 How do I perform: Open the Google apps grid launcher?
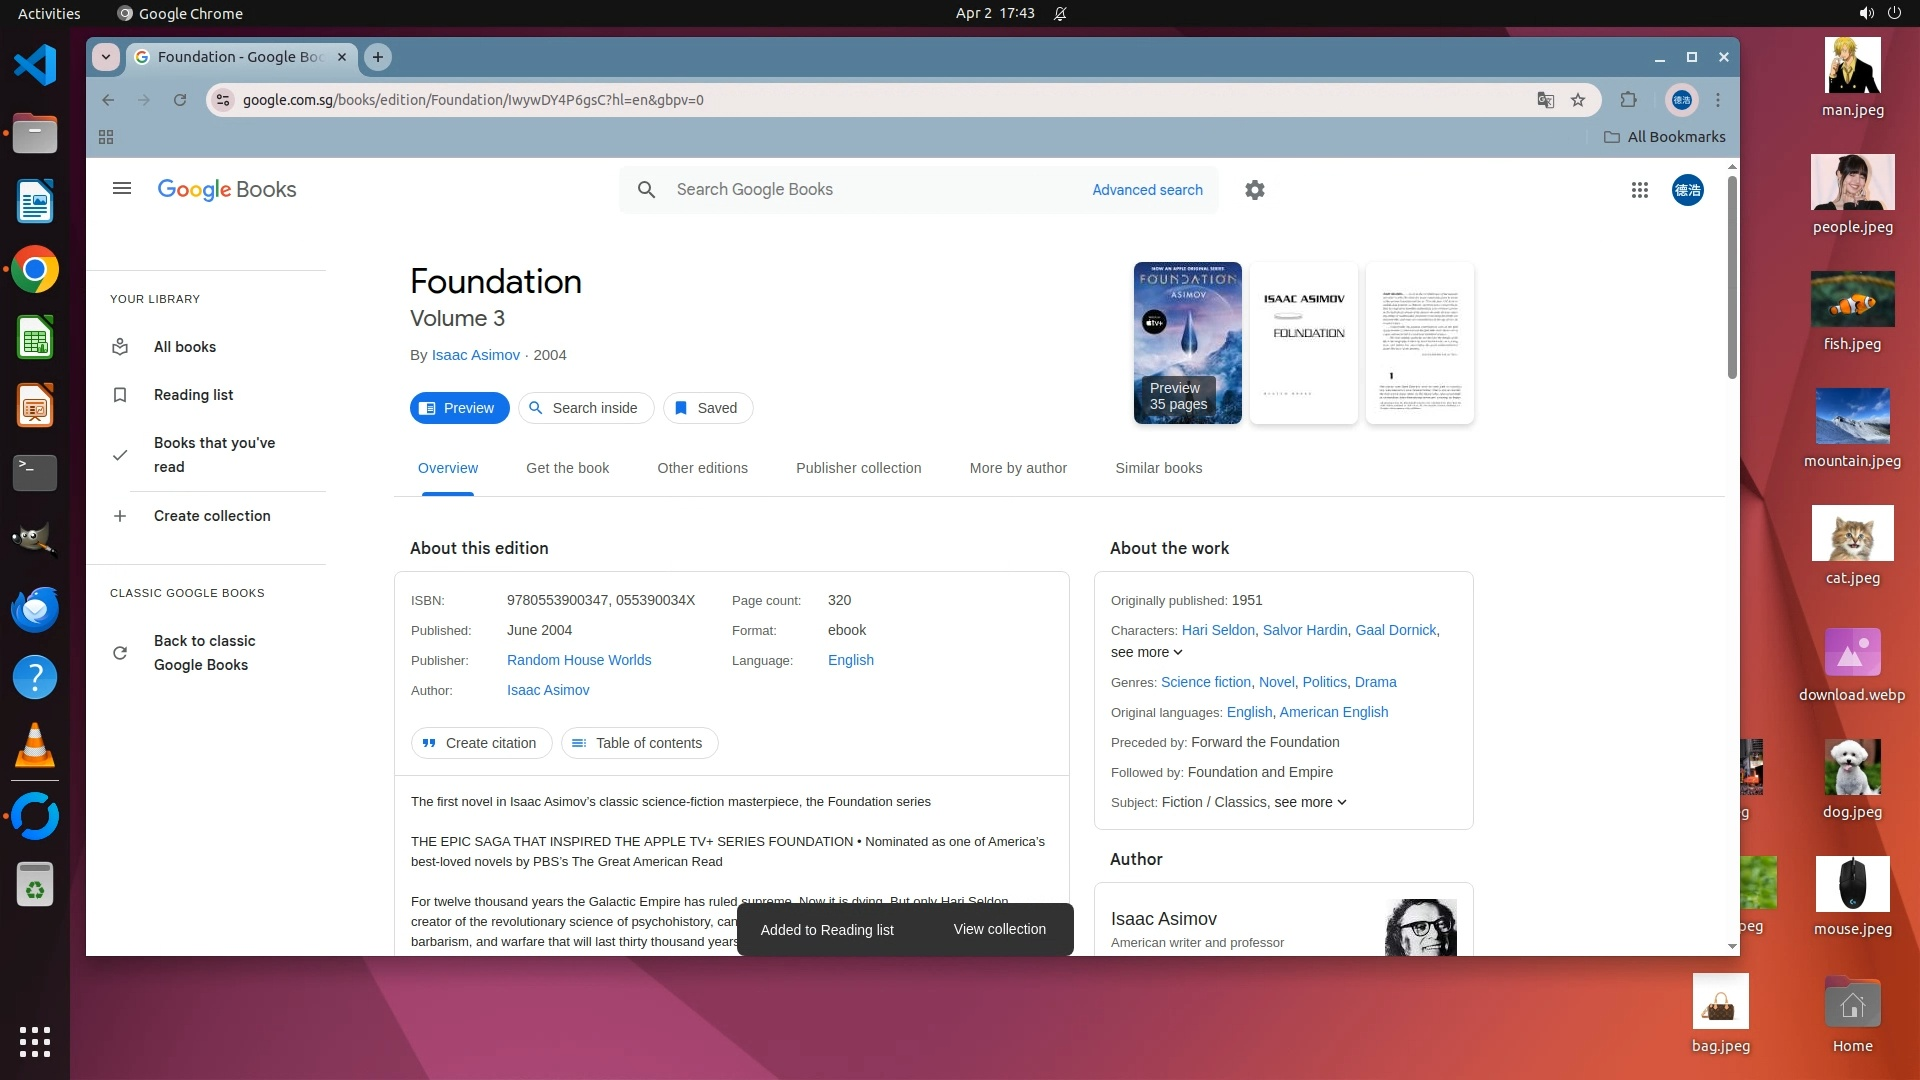(1639, 190)
